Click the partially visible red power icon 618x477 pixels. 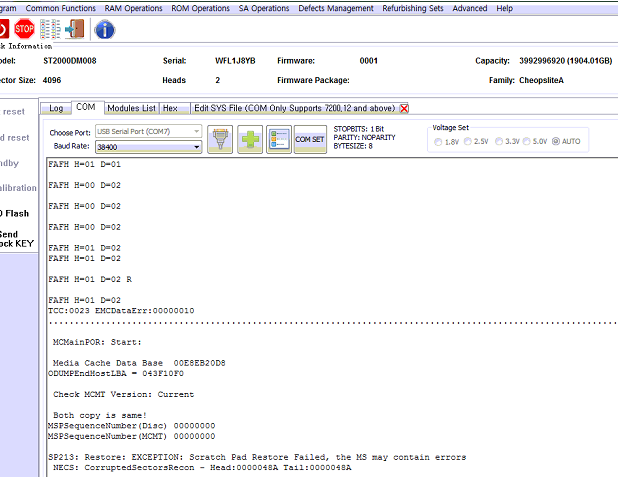pos(4,29)
